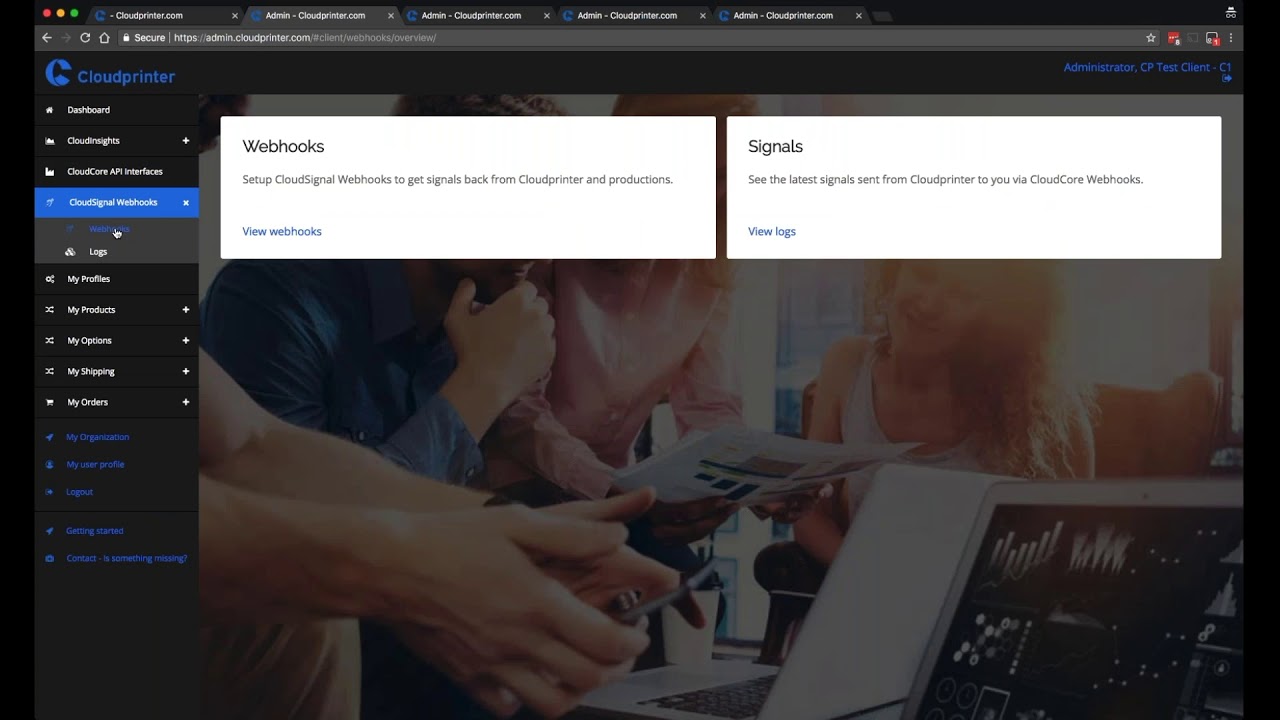Expand the My Options plus sign
Viewport: 1280px width, 720px height.
click(x=186, y=341)
